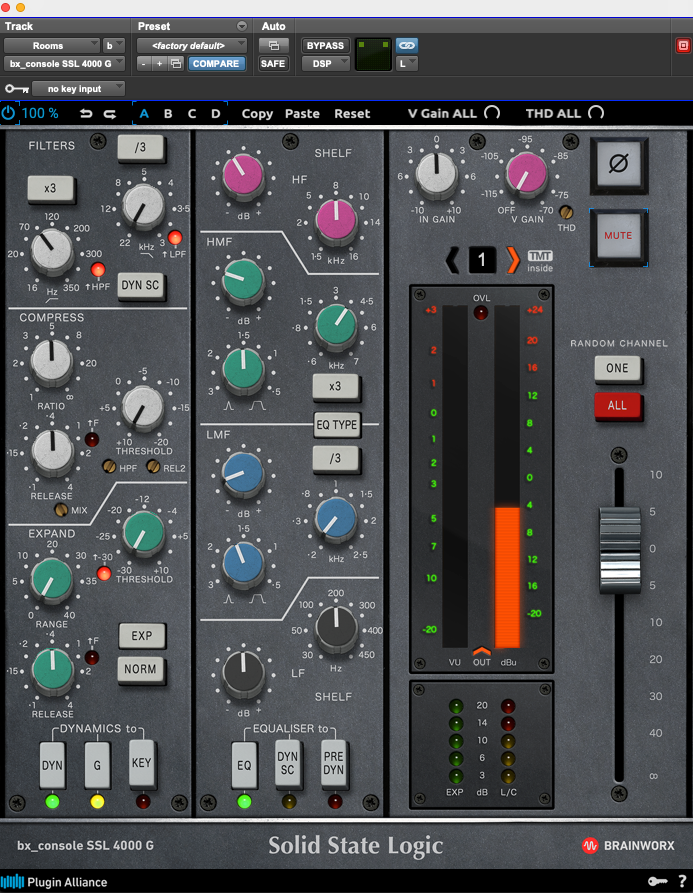Select settings bank C

[192, 113]
